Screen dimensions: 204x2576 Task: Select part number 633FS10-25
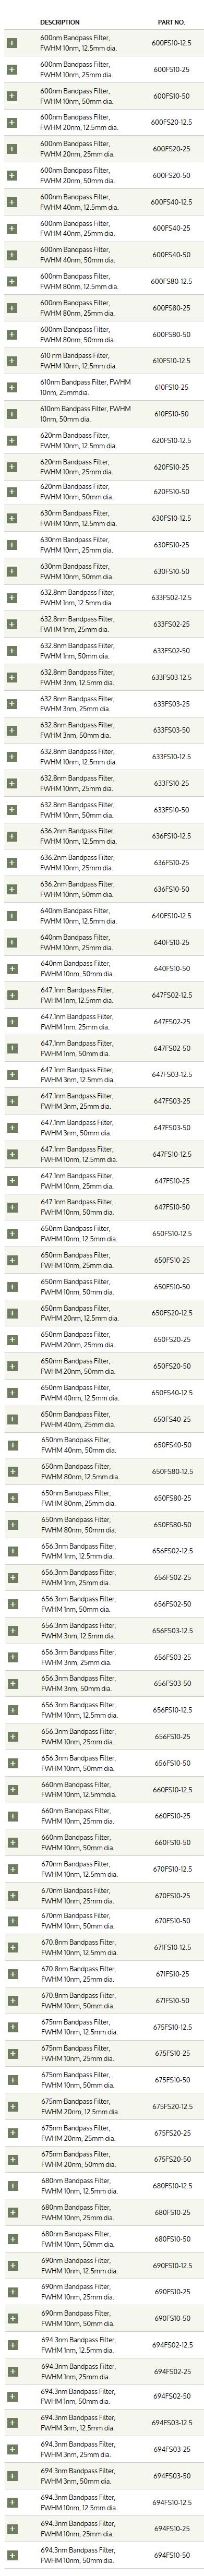pyautogui.click(x=172, y=784)
